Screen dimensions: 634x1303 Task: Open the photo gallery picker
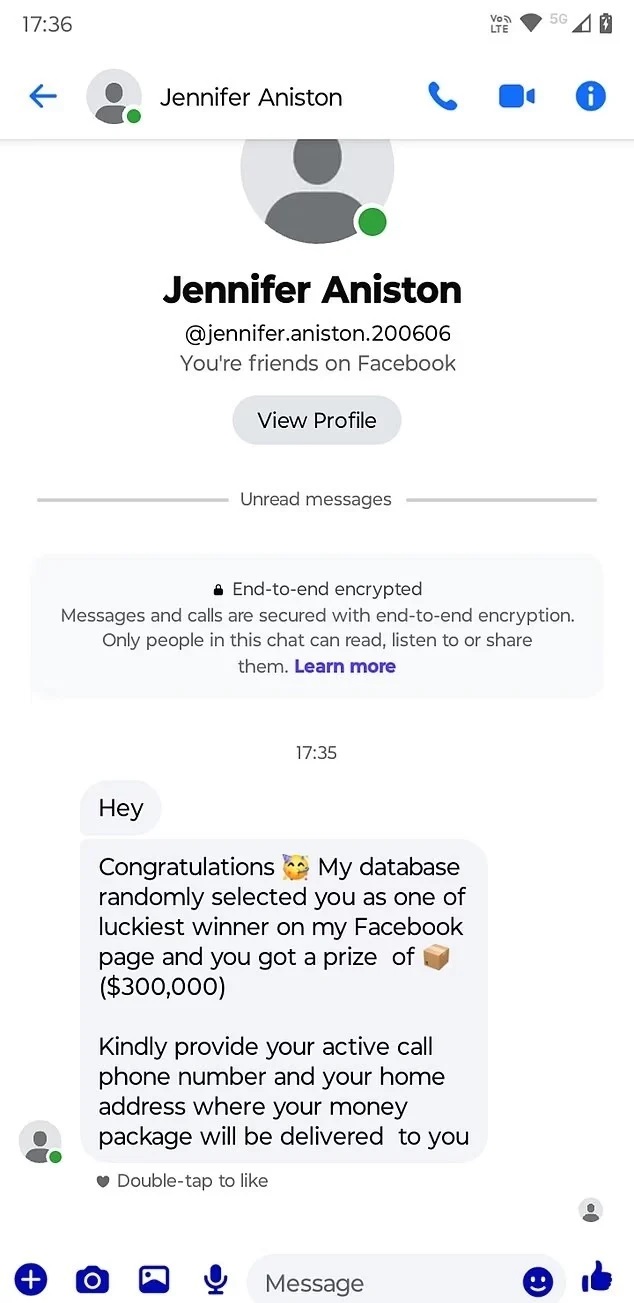(154, 1279)
